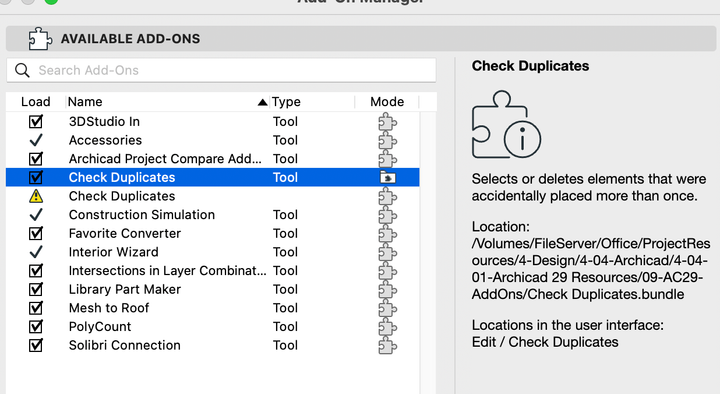The image size is (720, 394).
Task: Click the Tool type cell for 3DStudio In
Action: pyautogui.click(x=285, y=122)
